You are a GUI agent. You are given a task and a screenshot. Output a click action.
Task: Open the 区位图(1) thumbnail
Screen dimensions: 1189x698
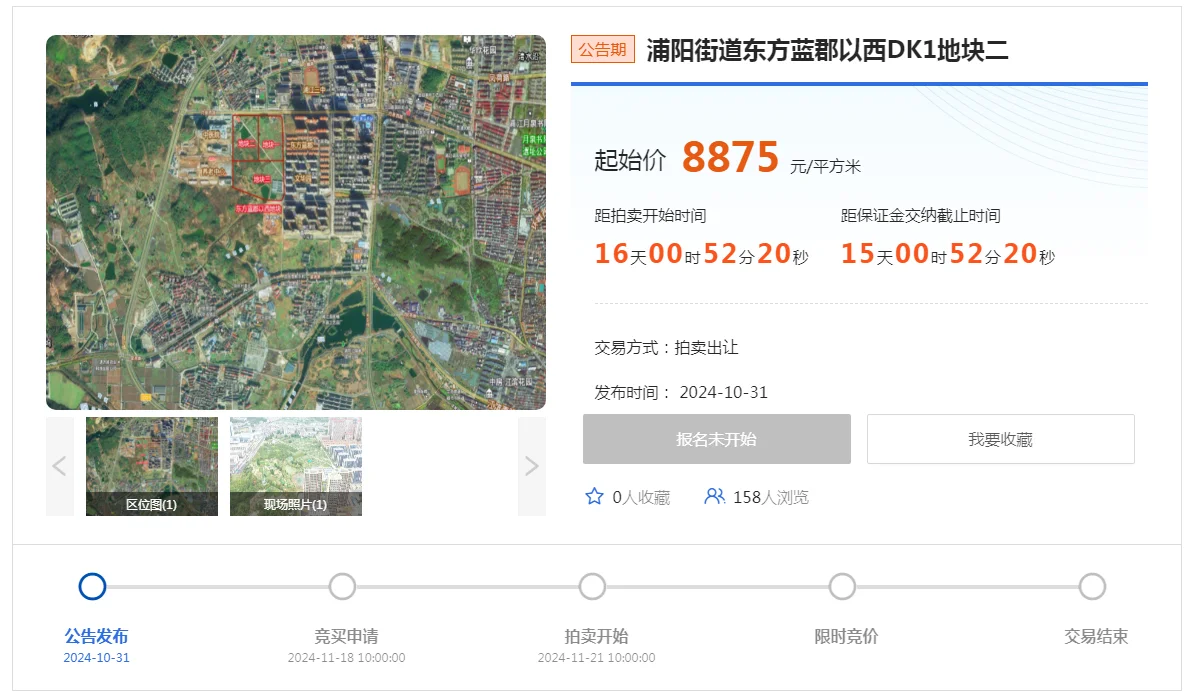coord(152,466)
